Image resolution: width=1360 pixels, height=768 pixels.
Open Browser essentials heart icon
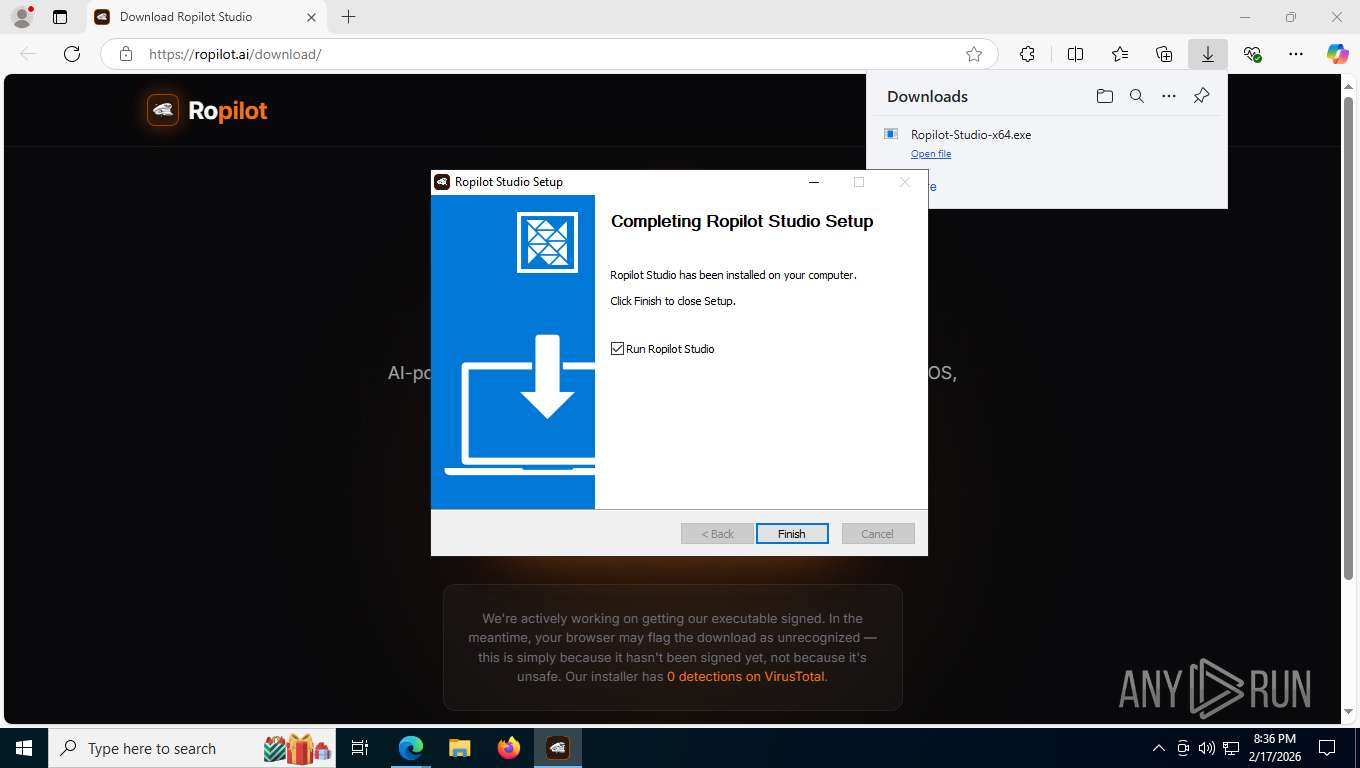point(1252,54)
